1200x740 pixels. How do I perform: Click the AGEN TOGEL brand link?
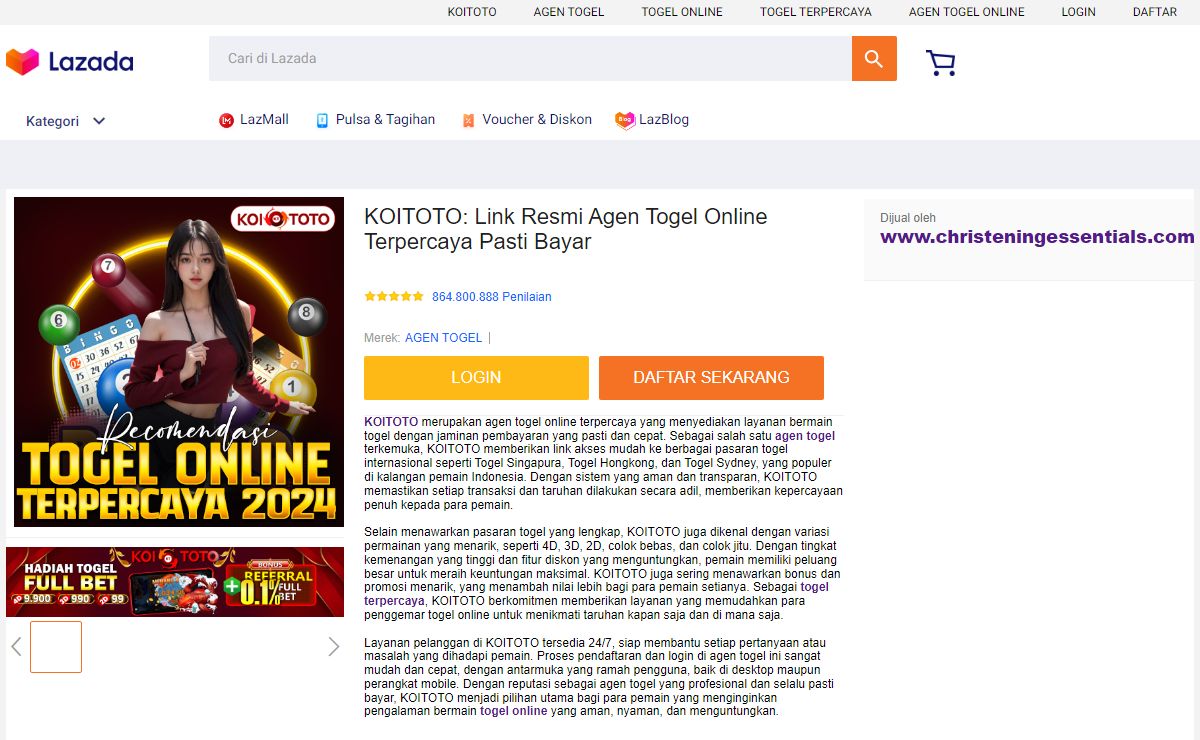(443, 338)
